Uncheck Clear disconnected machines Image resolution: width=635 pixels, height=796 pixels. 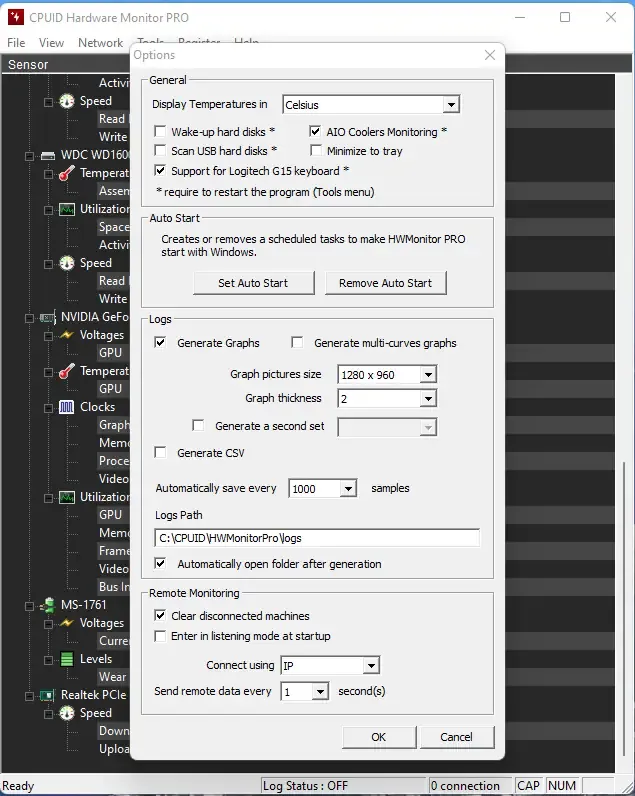(x=160, y=615)
